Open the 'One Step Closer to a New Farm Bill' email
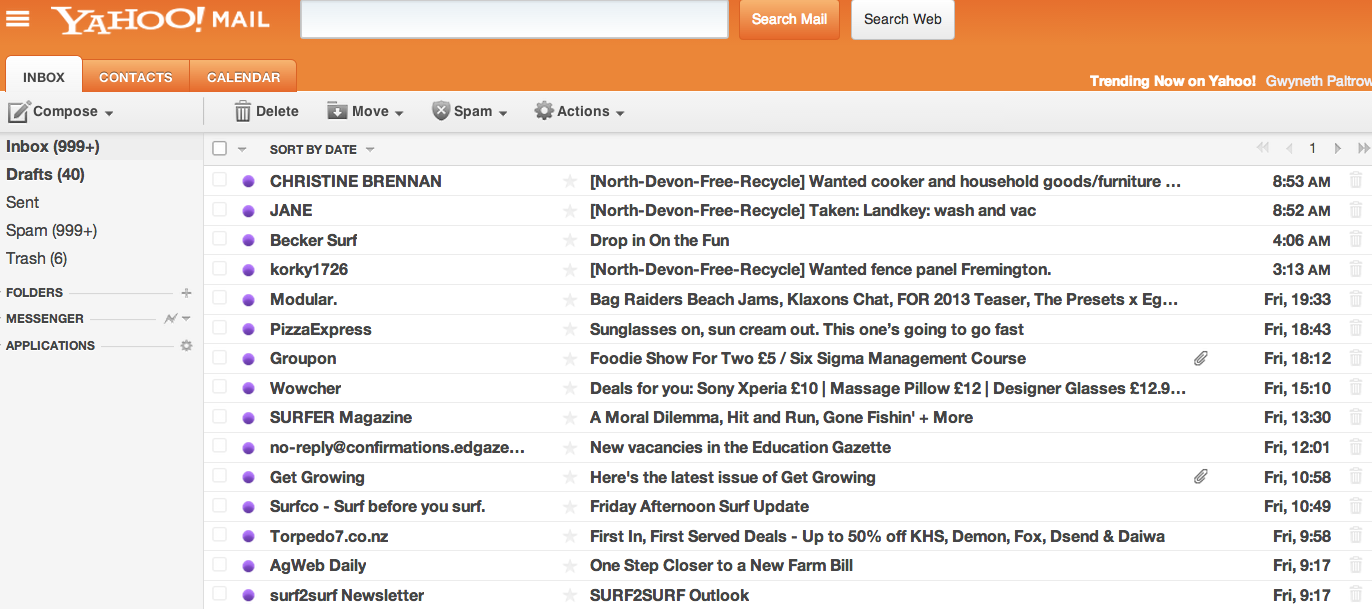Image resolution: width=1372 pixels, height=609 pixels. tap(721, 565)
